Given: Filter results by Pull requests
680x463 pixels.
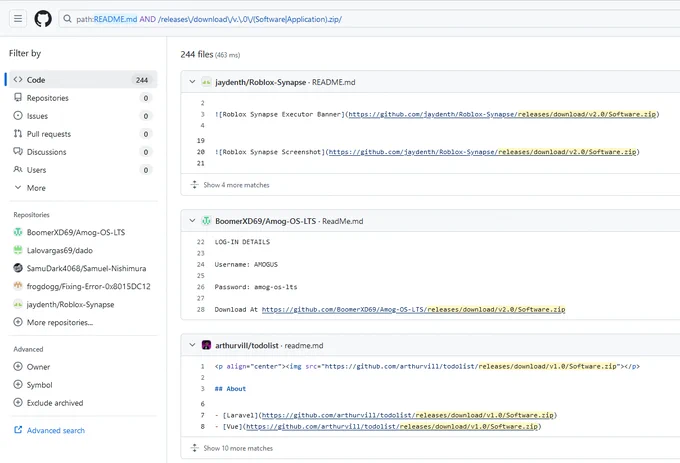Looking at the screenshot, I should click(x=83, y=134).
